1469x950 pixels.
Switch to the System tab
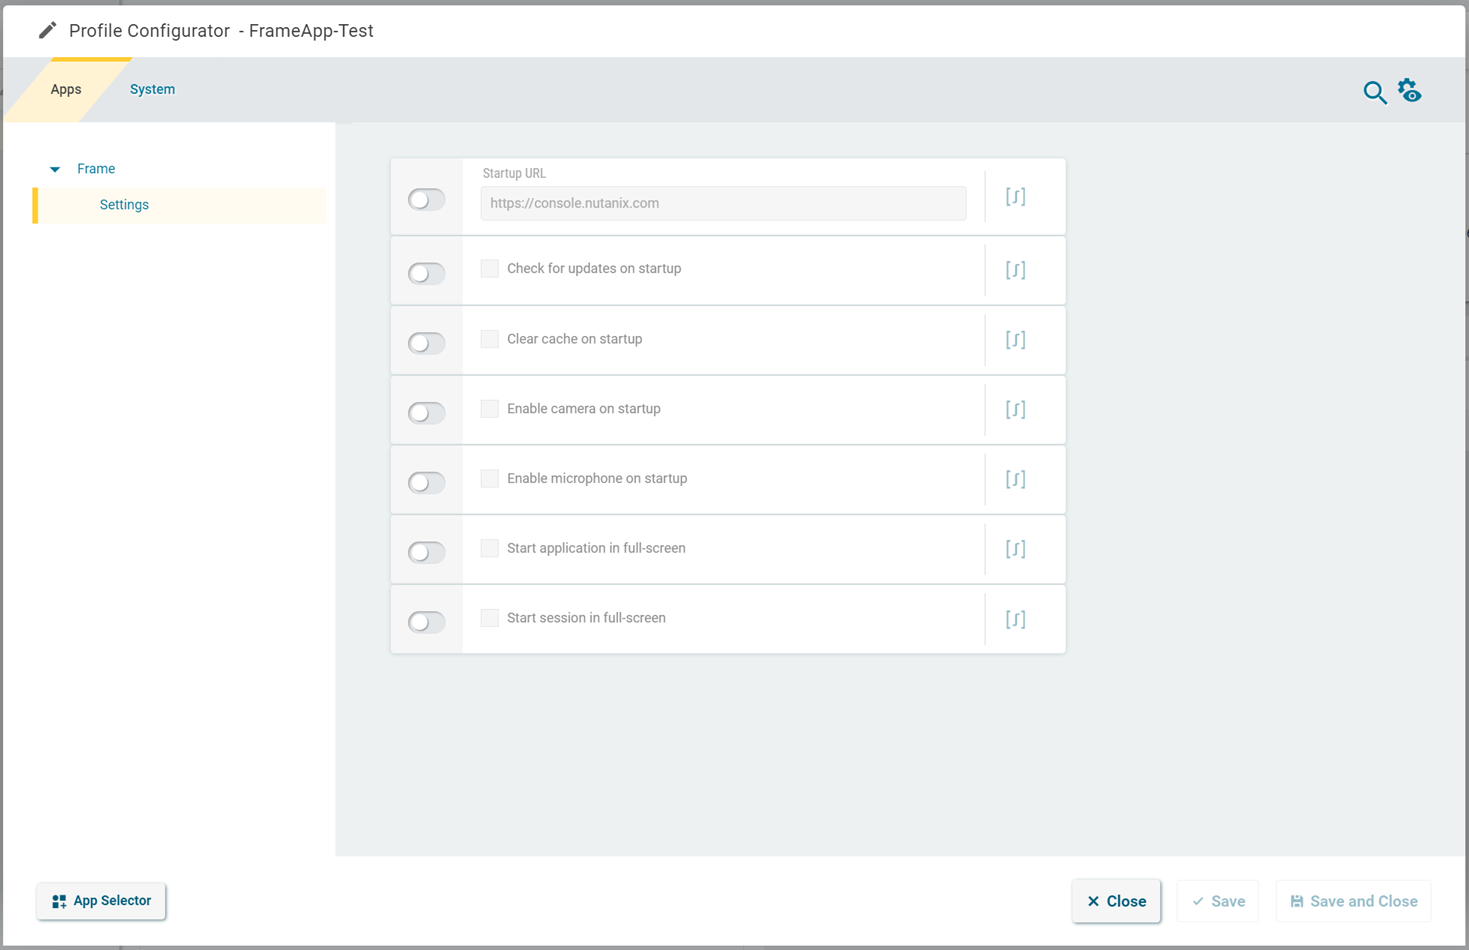point(152,89)
